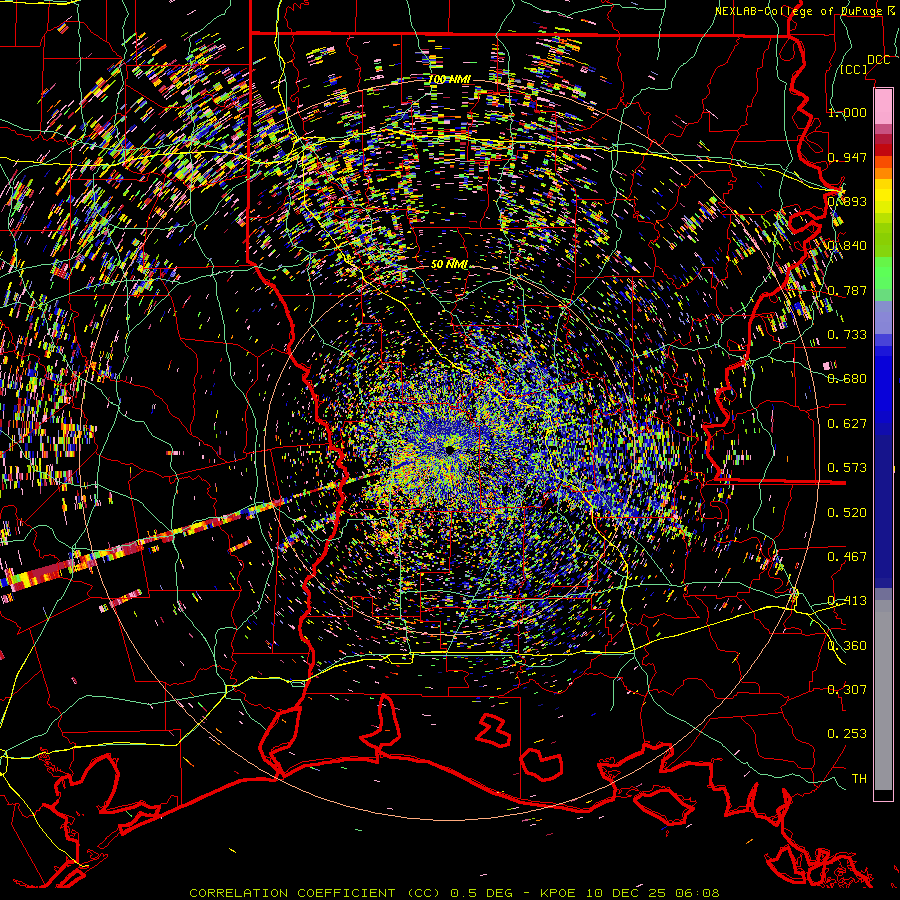Screen dimensions: 900x900
Task: Select the "[CC]" units label
Action: coord(854,69)
